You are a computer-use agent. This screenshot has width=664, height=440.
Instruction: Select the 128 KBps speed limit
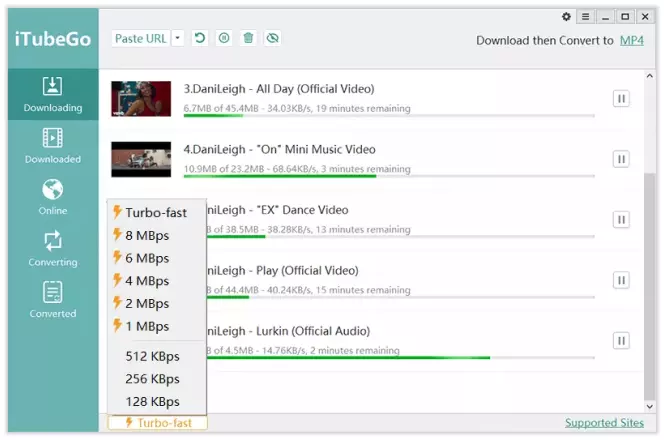click(157, 401)
